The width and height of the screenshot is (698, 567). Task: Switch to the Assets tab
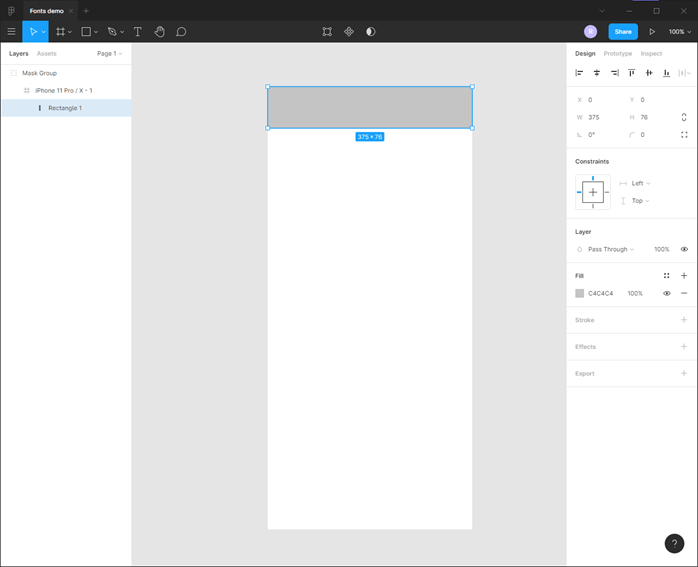pyautogui.click(x=47, y=53)
